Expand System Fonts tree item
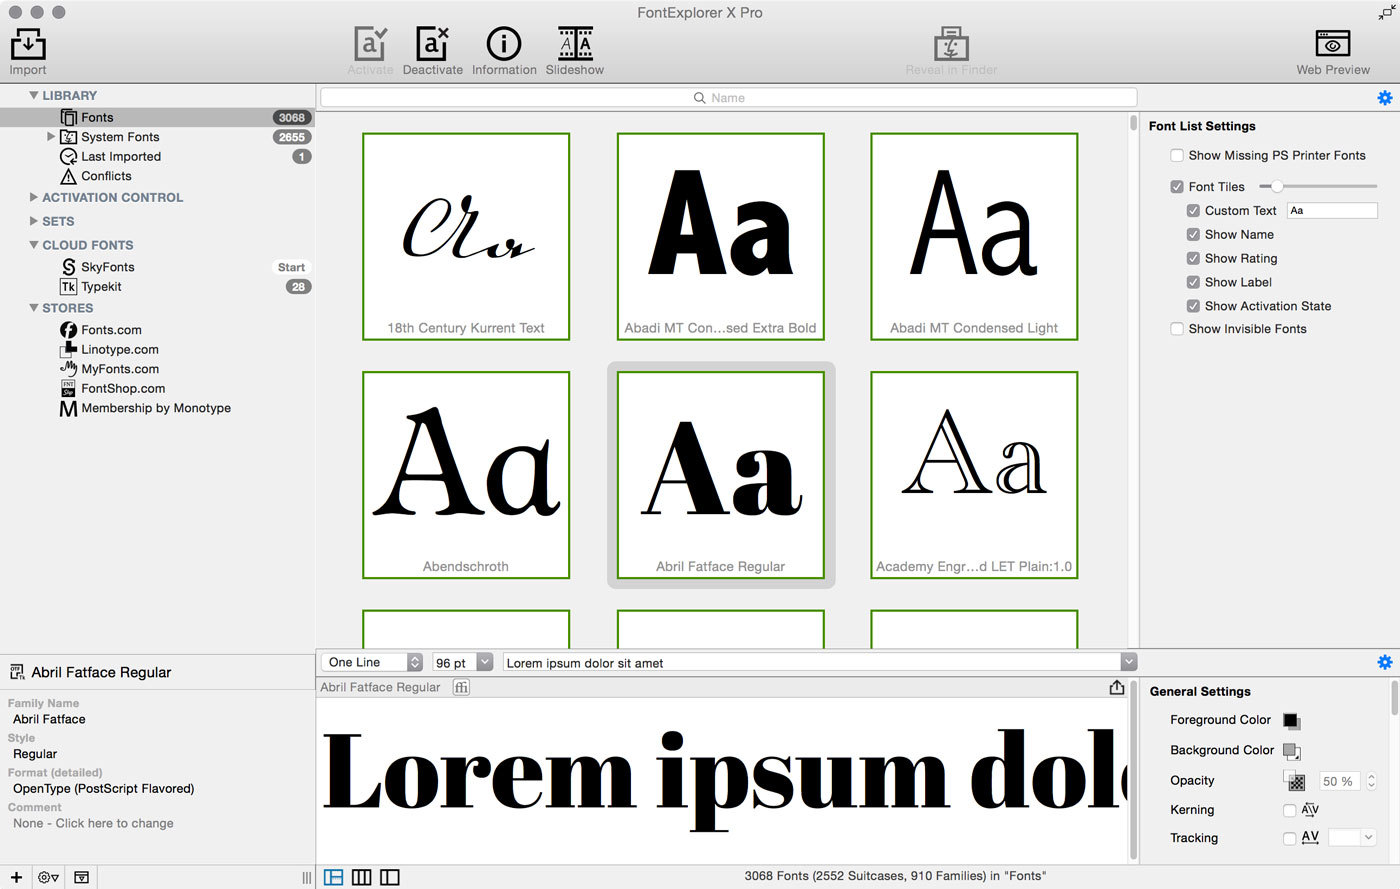This screenshot has width=1400, height=889. pos(51,137)
